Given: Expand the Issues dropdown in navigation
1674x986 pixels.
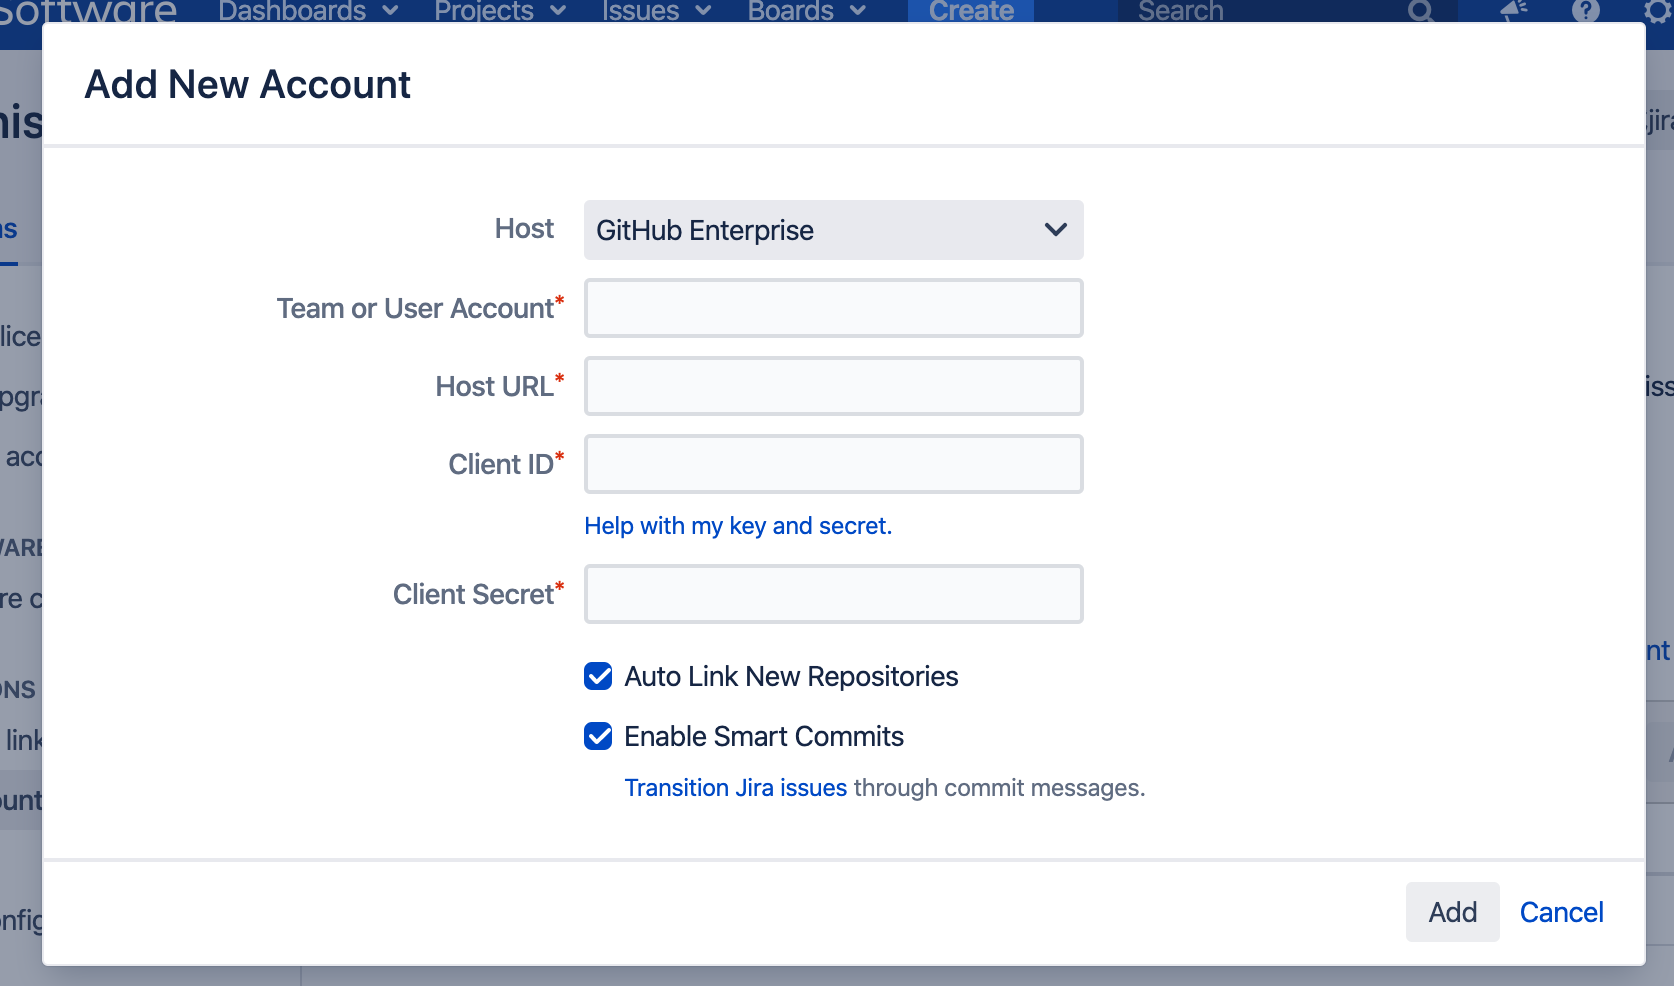Looking at the screenshot, I should point(656,11).
